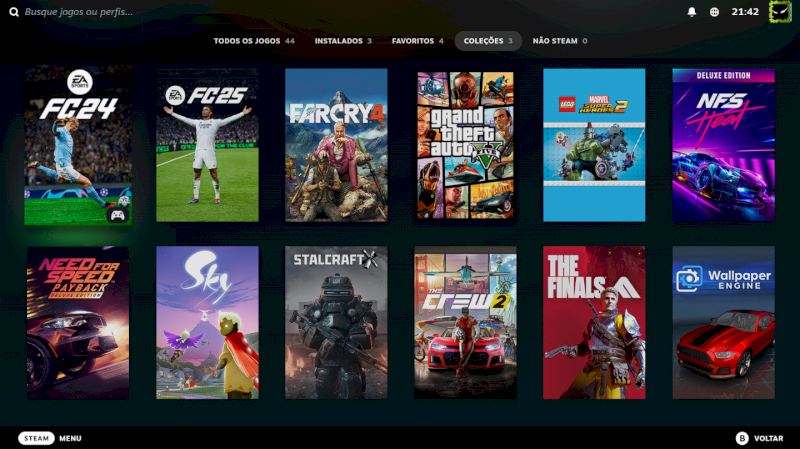Open the EA Sports FC 25 game cover
Image resolution: width=800 pixels, height=449 pixels.
pyautogui.click(x=207, y=145)
